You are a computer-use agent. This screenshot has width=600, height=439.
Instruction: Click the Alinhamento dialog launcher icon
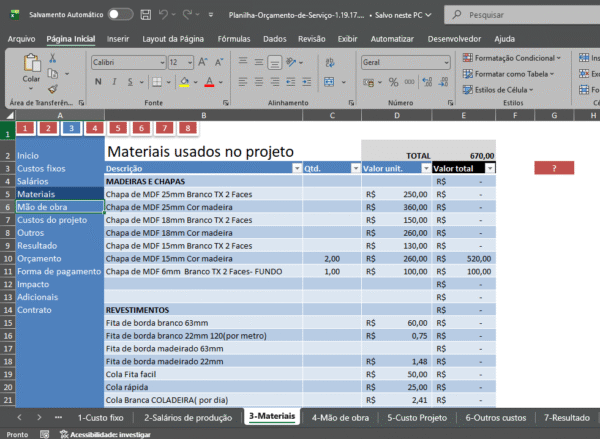click(351, 103)
